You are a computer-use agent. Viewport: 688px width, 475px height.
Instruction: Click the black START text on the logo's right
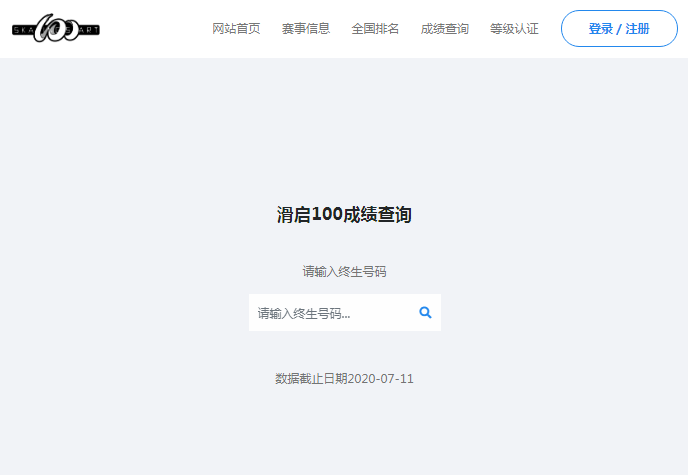(x=87, y=30)
